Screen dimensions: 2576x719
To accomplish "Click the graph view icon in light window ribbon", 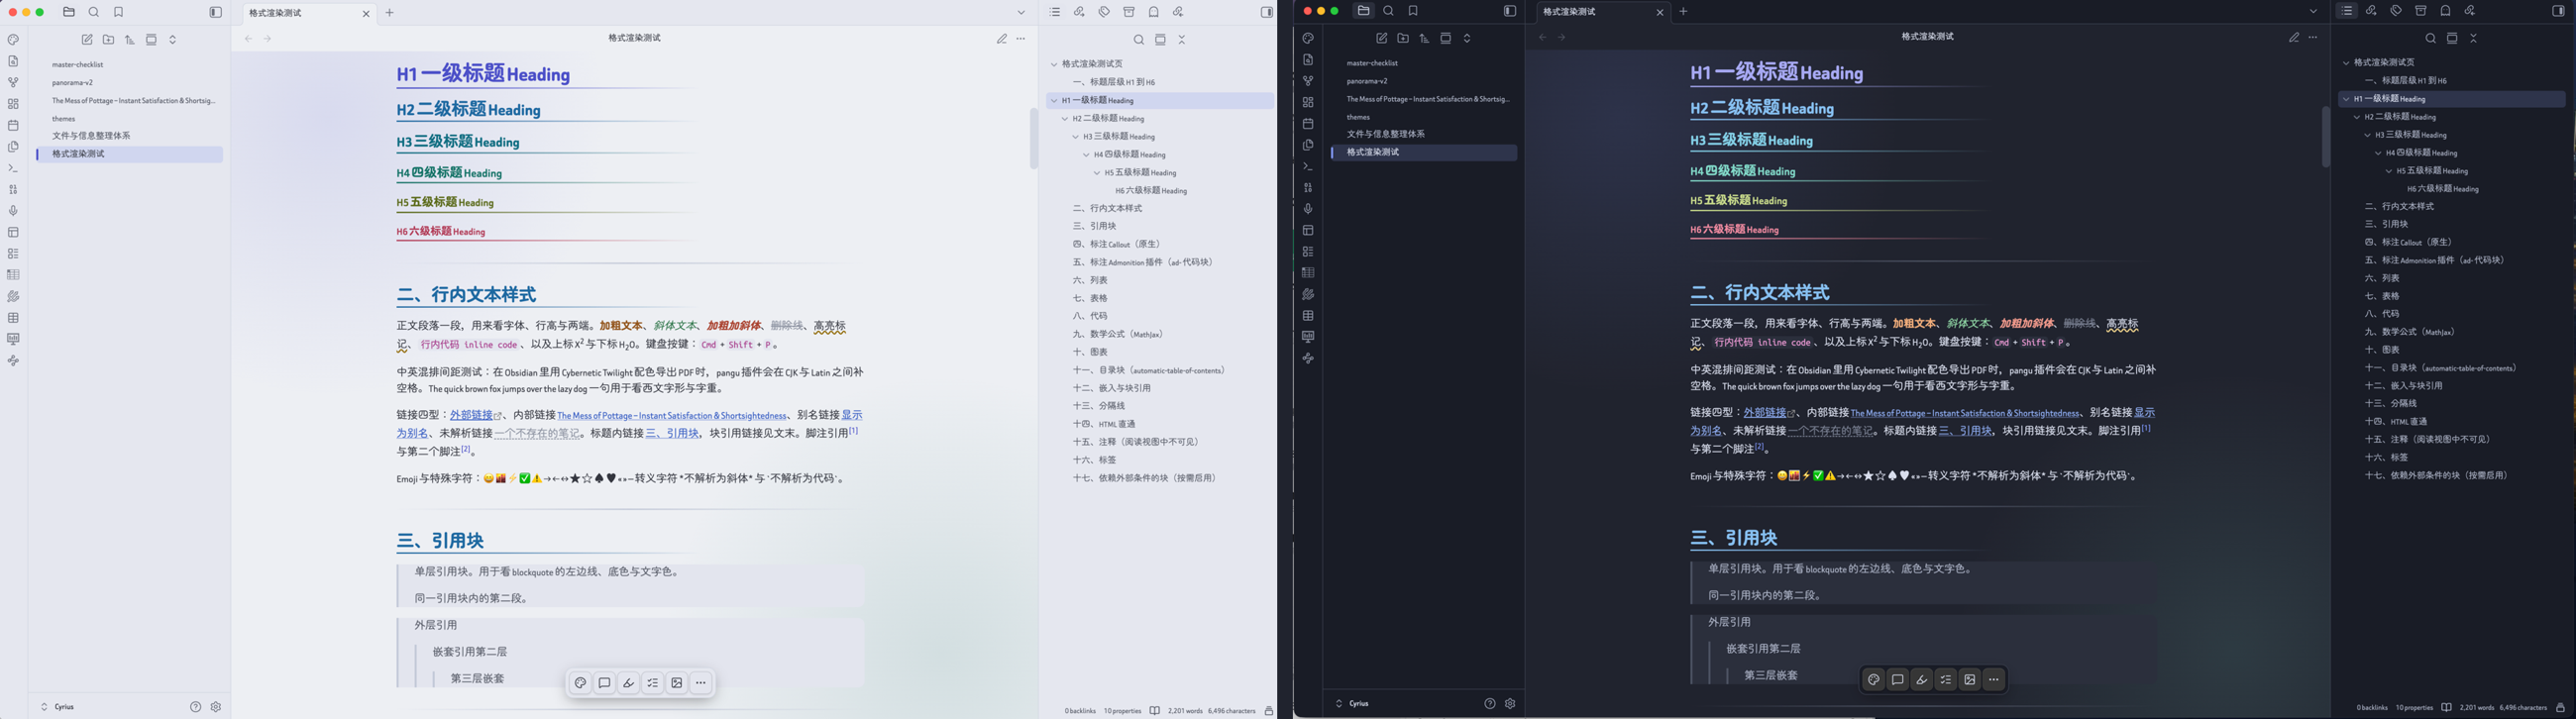I will click(13, 83).
